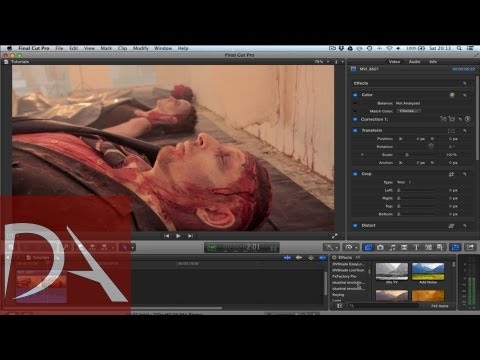Viewport: 480px width, 360px height.
Task: Toggle the Transform checkbox
Action: pyautogui.click(x=355, y=130)
